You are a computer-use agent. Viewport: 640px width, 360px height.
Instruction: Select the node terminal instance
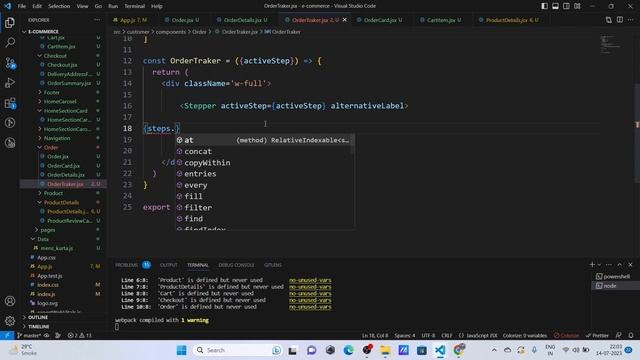pyautogui.click(x=616, y=286)
